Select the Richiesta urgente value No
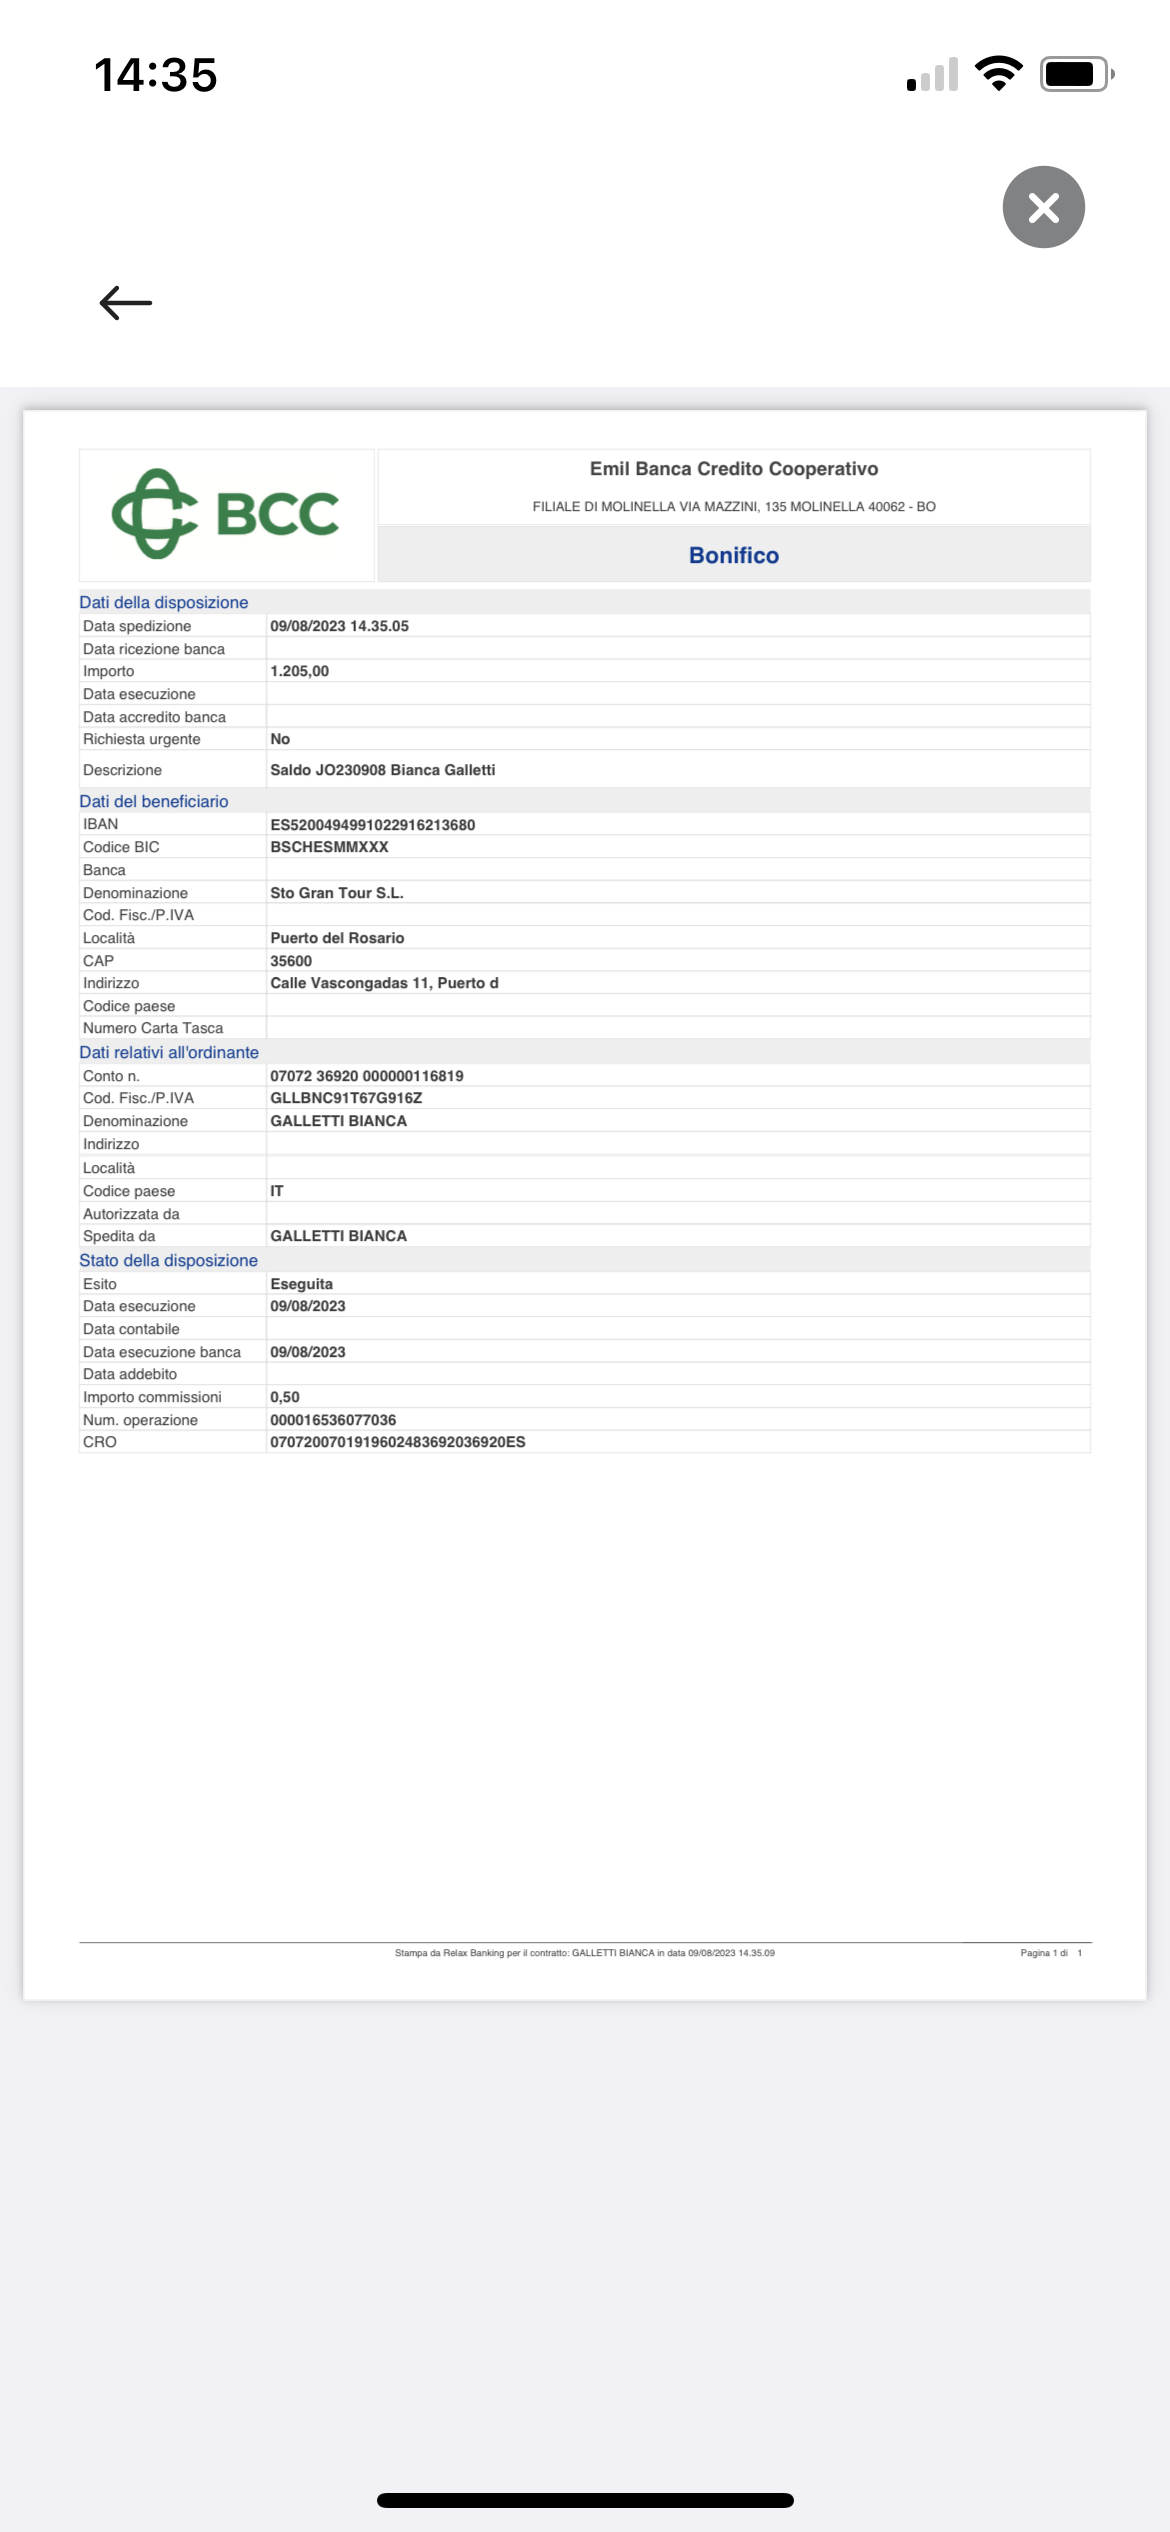Screen dimensions: 1170x2532 pos(280,739)
